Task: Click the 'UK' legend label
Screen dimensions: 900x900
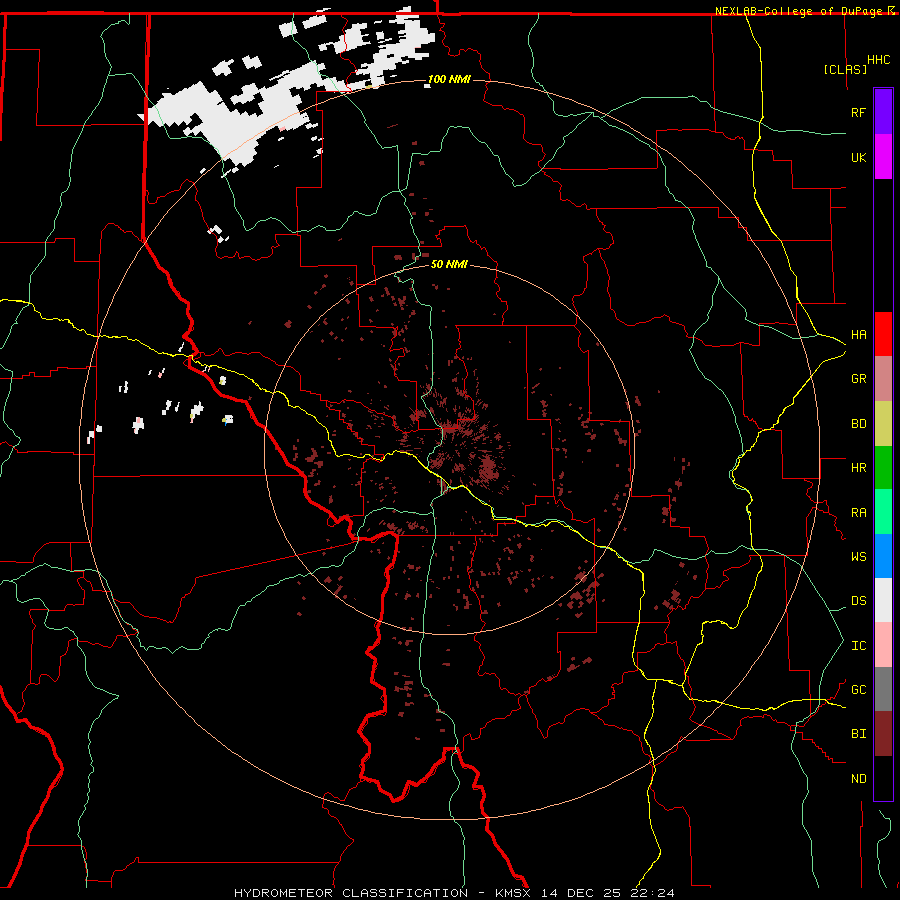Action: point(858,157)
